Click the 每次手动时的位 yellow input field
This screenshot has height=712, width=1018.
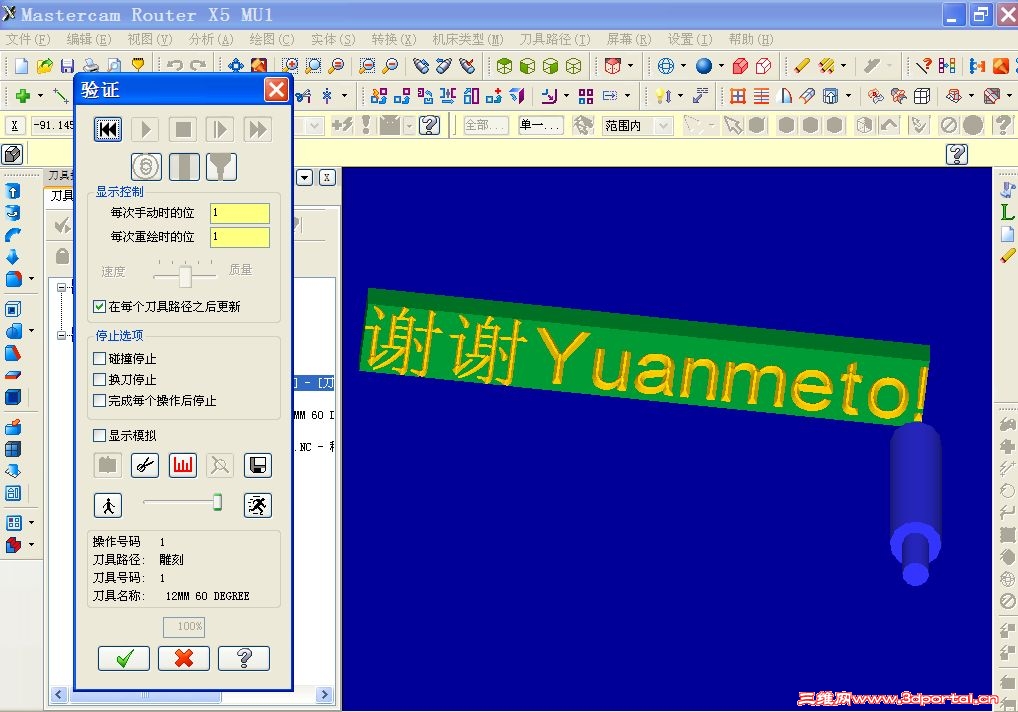(240, 213)
